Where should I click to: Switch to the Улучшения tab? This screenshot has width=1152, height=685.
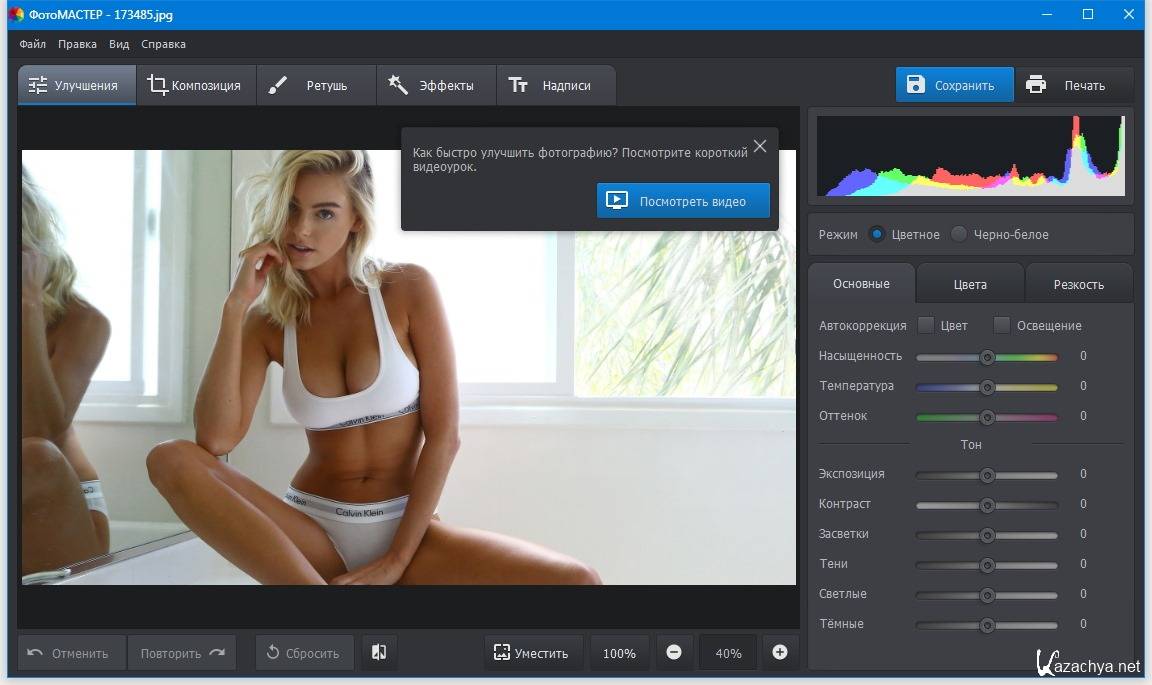(77, 85)
